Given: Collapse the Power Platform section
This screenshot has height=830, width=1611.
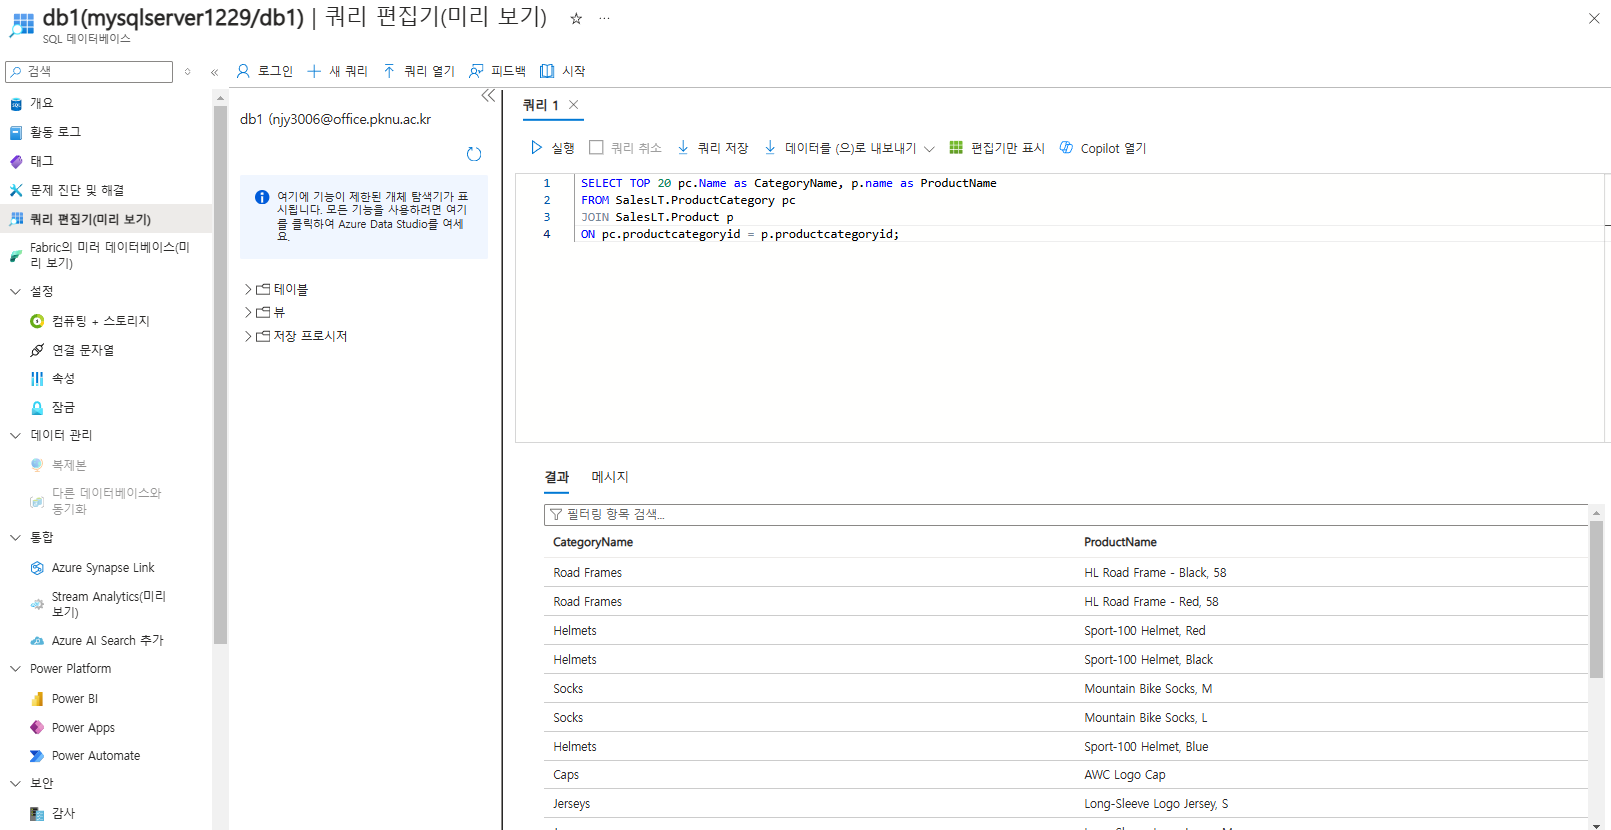Looking at the screenshot, I should (x=15, y=669).
